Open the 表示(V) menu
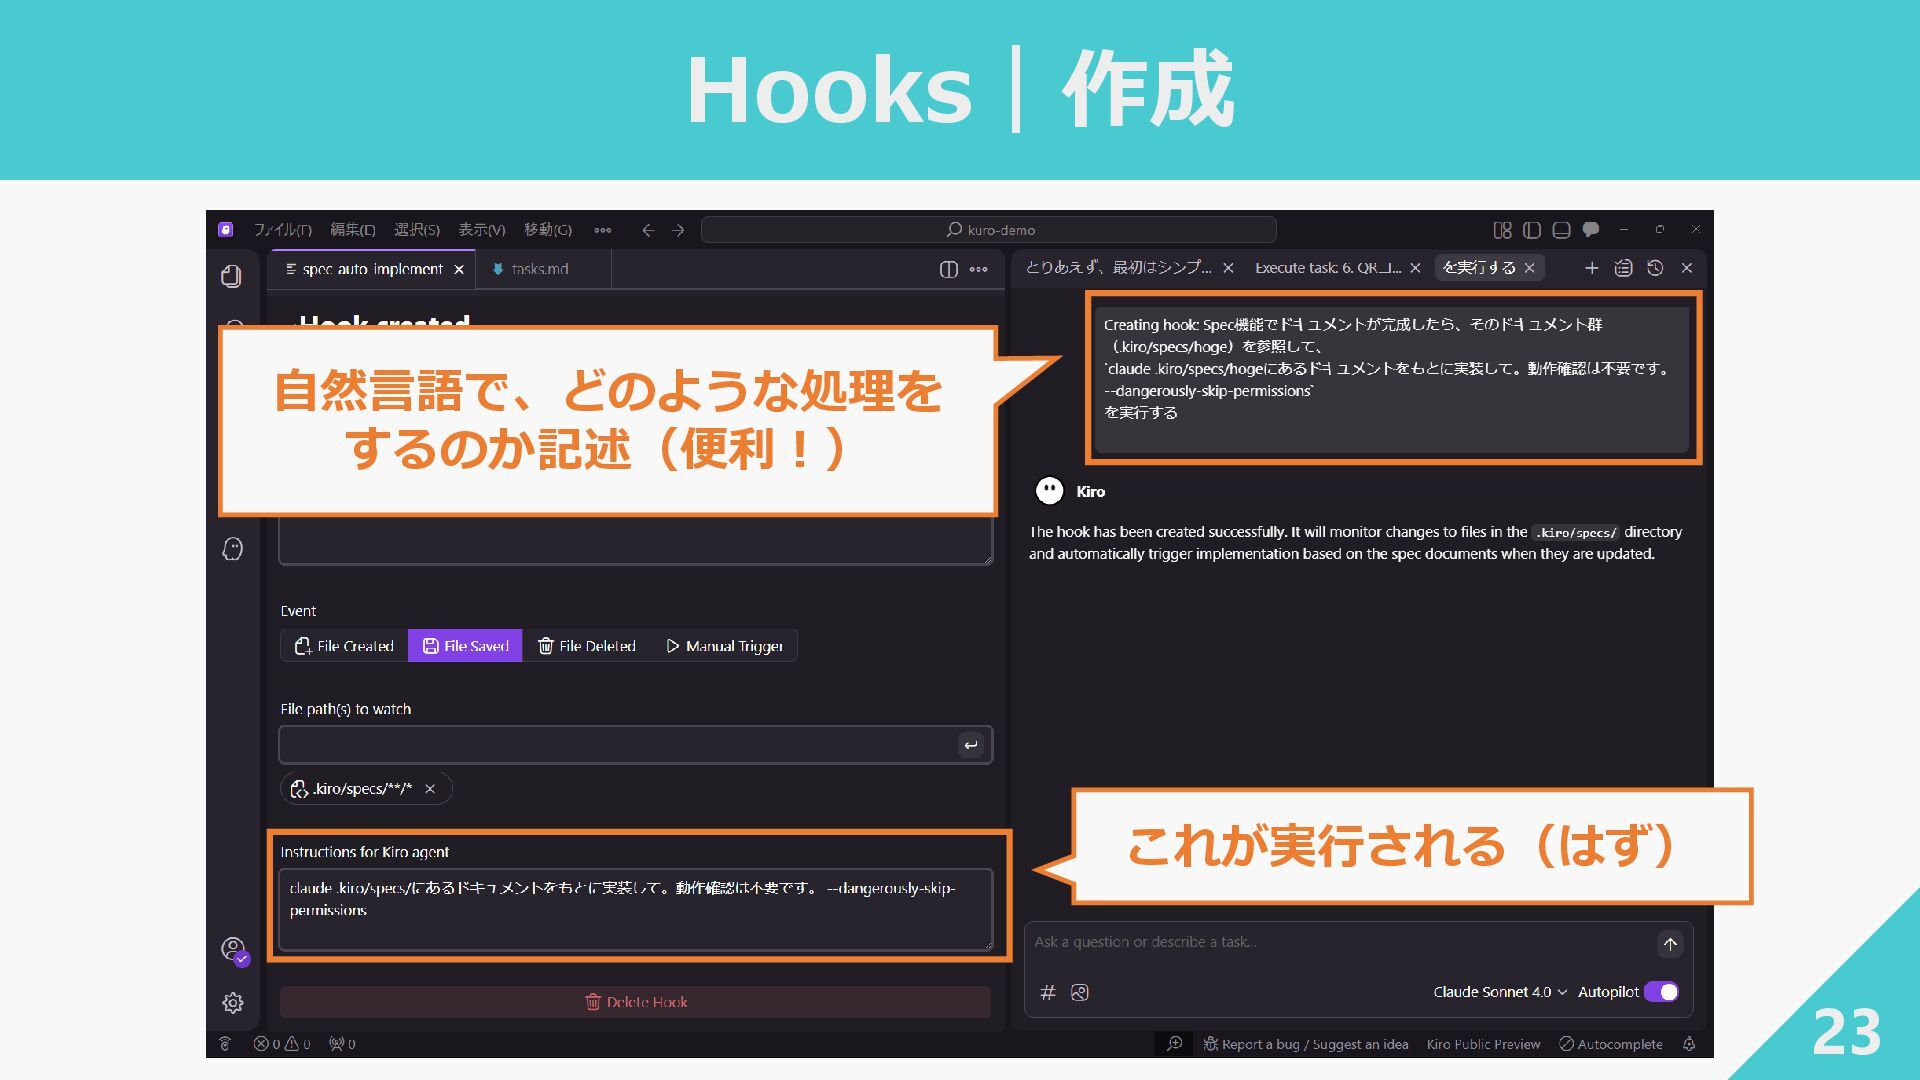 (482, 230)
